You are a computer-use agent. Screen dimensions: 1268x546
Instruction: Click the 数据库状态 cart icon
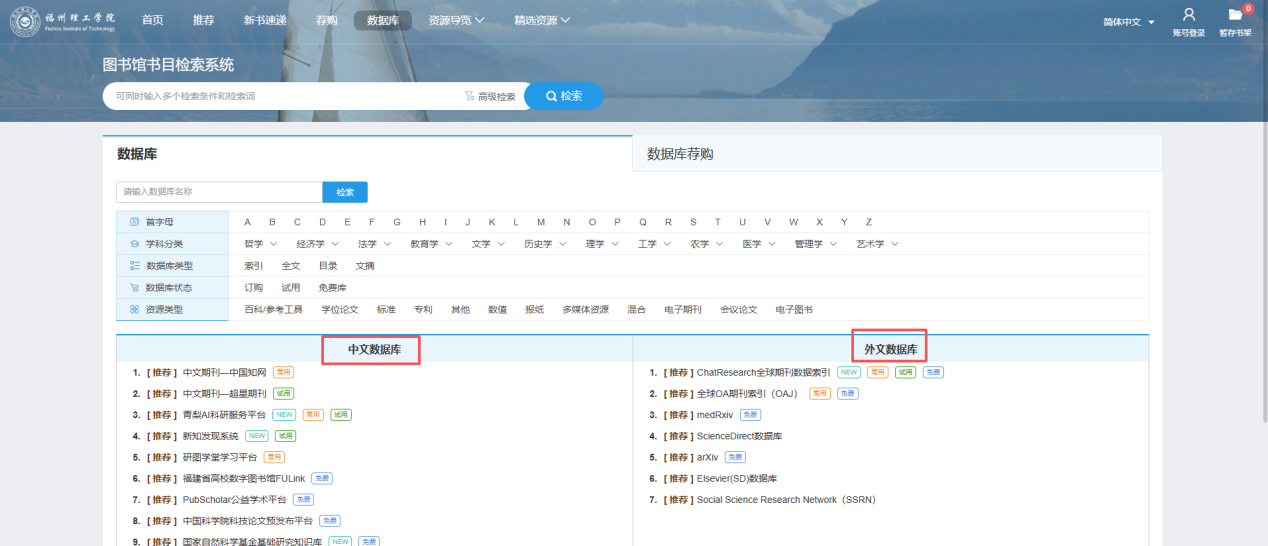pos(134,288)
